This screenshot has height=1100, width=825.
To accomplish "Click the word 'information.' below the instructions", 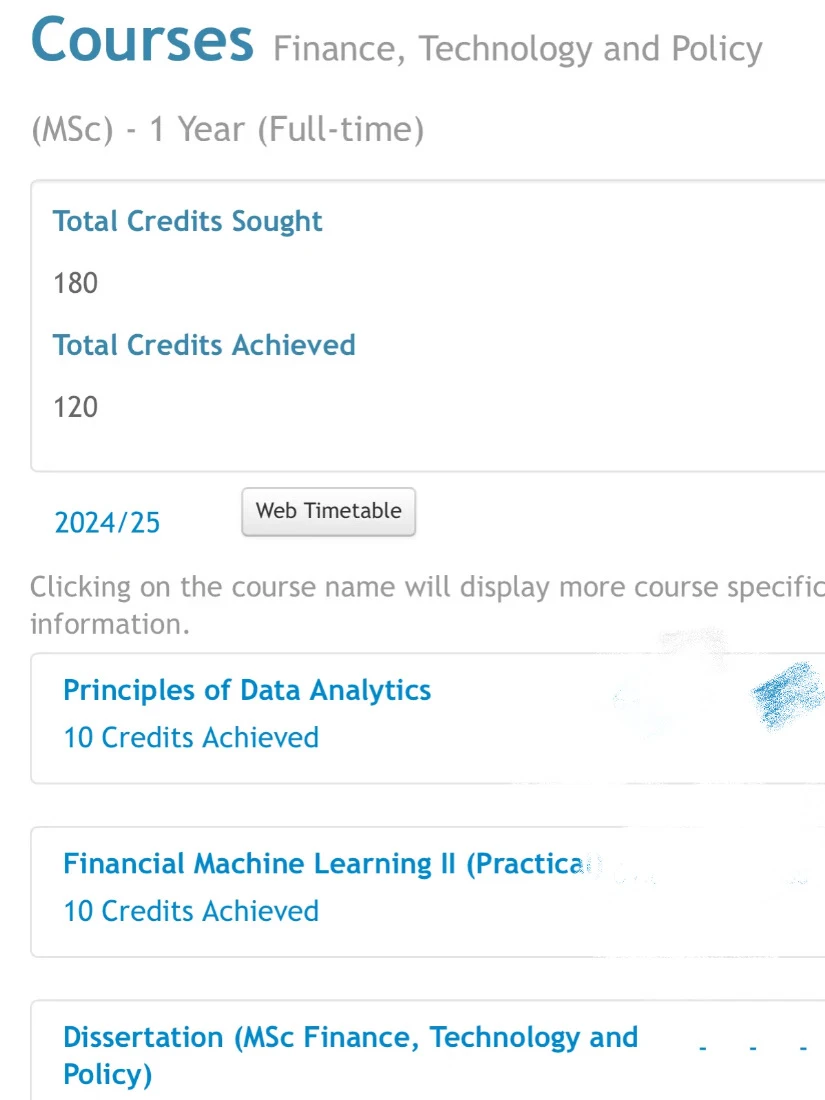I will coord(110,624).
